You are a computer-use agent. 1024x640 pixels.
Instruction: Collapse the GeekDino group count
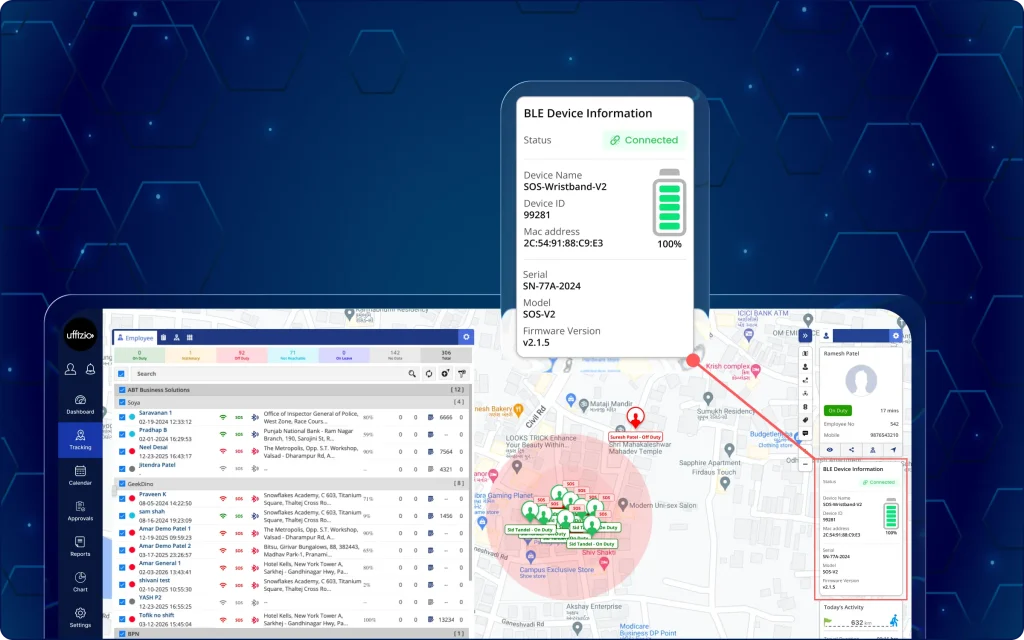[459, 484]
